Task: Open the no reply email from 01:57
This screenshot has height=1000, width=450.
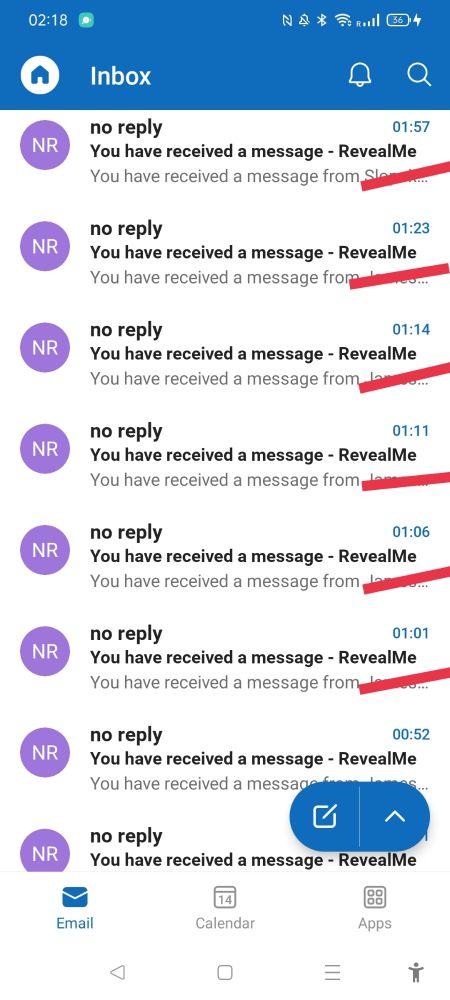Action: click(225, 152)
